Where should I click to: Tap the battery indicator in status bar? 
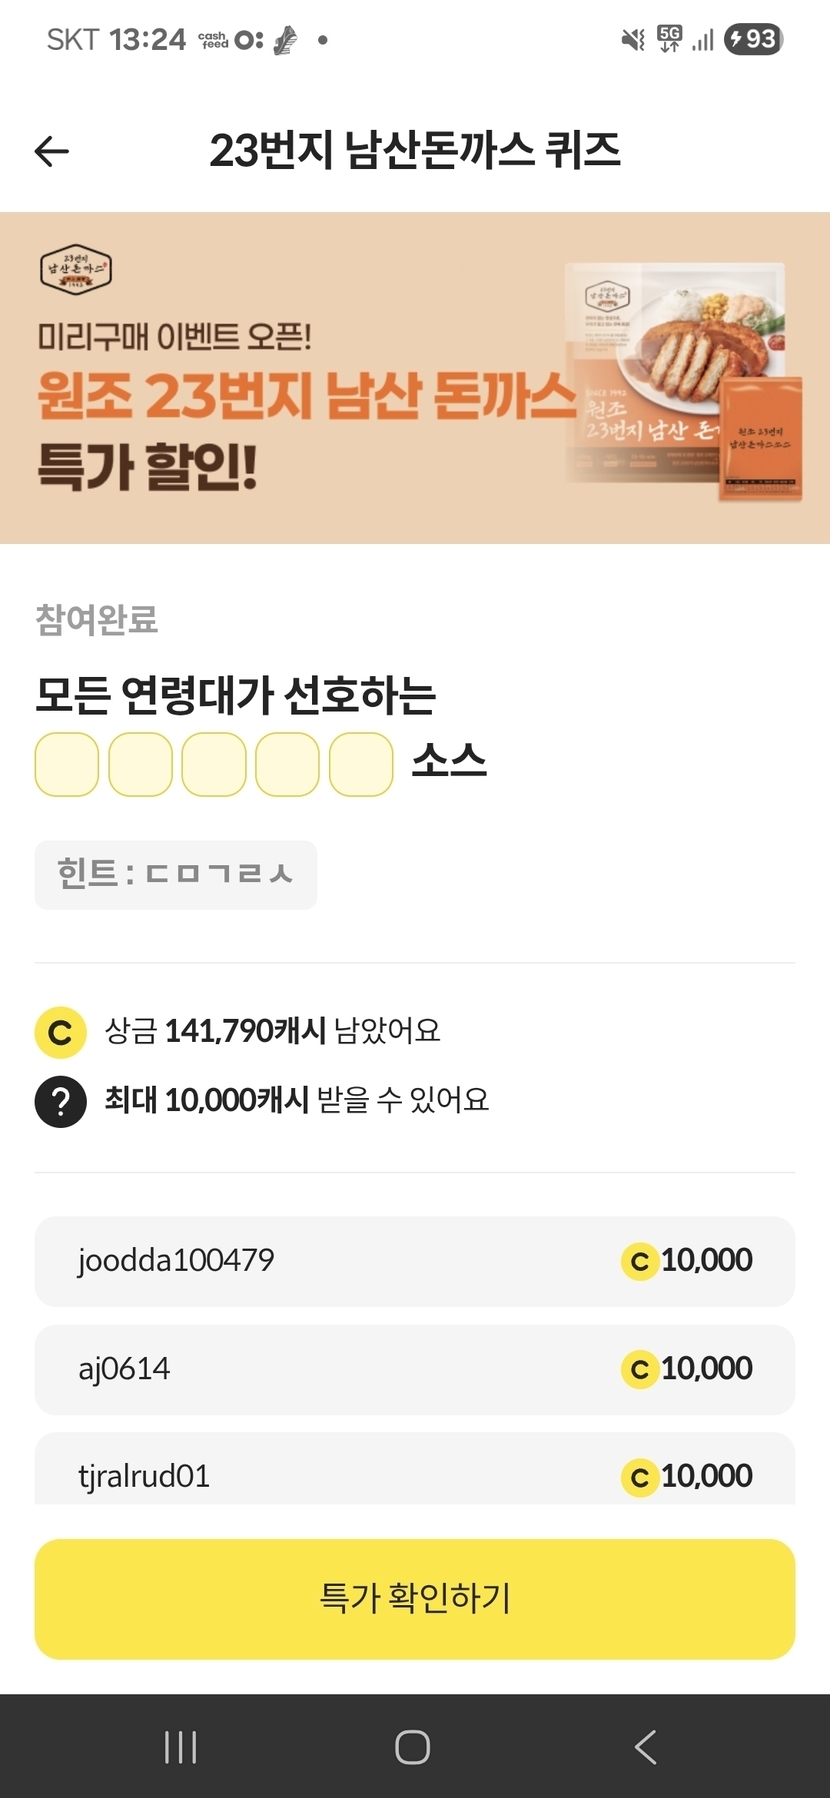coord(753,39)
